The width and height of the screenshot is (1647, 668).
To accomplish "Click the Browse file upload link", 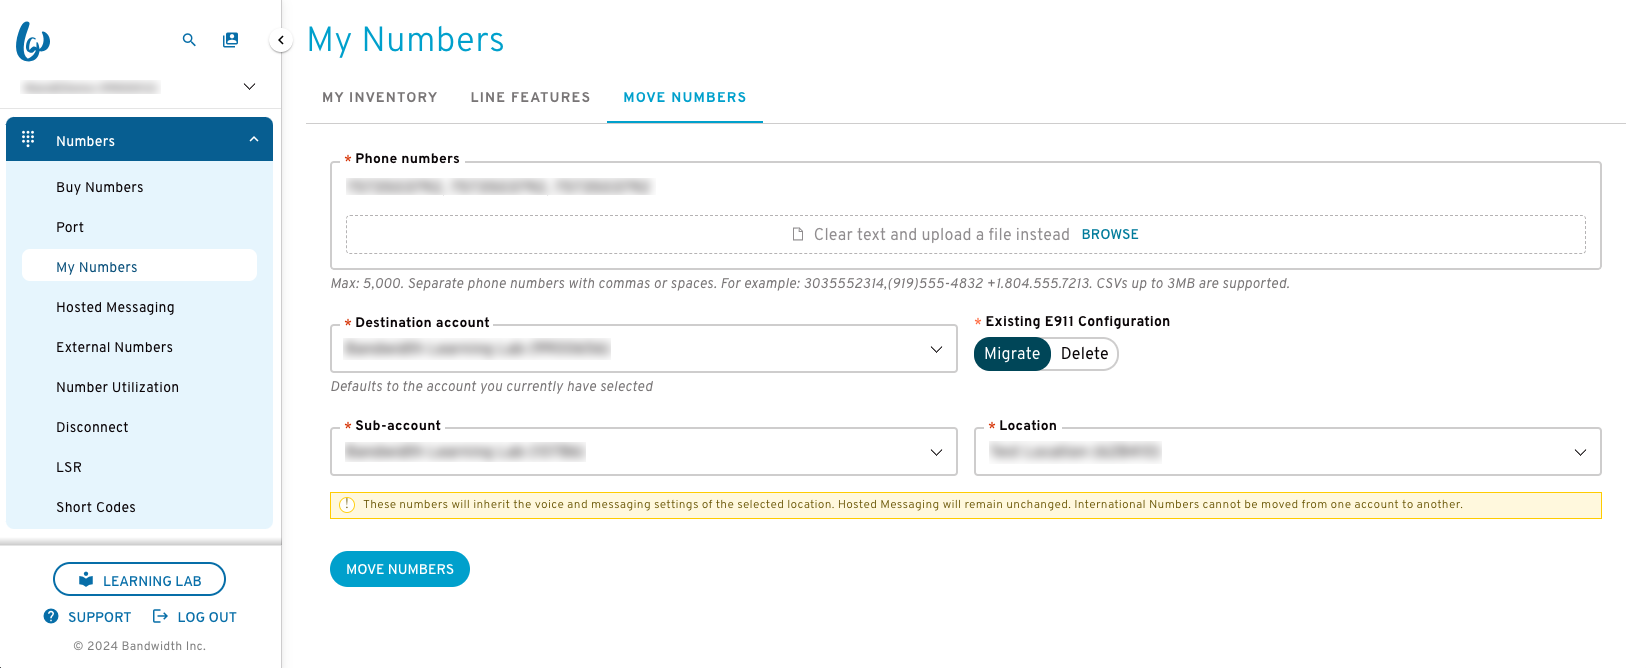I will 1110,234.
